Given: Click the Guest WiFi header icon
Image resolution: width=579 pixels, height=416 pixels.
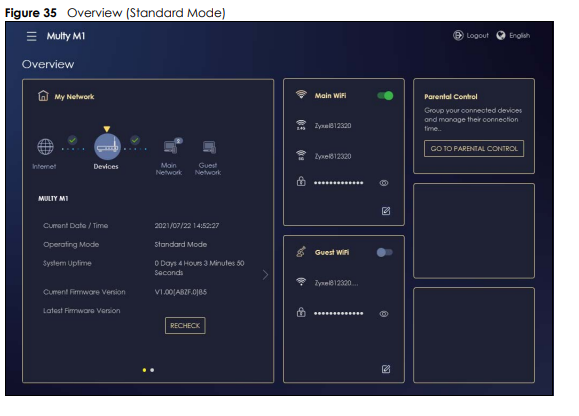Looking at the screenshot, I should pos(301,252).
